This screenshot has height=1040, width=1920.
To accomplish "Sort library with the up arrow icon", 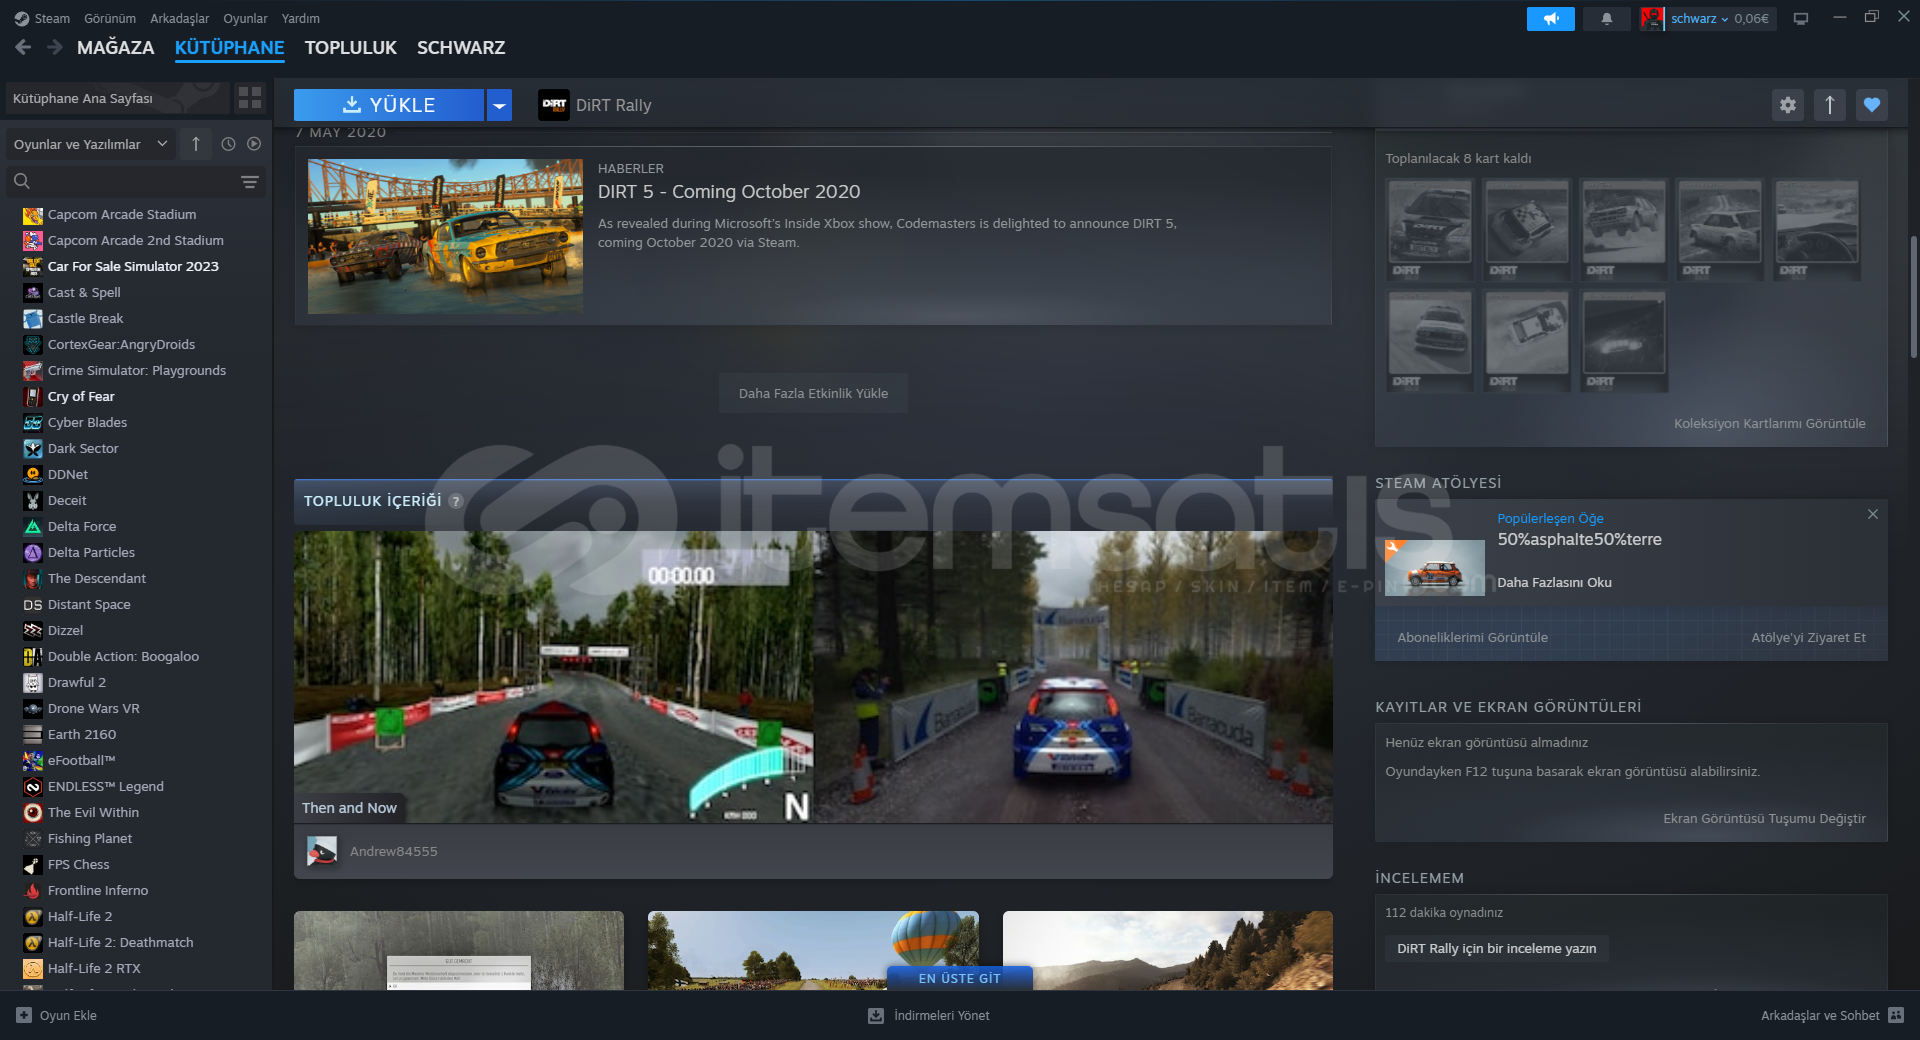I will point(196,144).
